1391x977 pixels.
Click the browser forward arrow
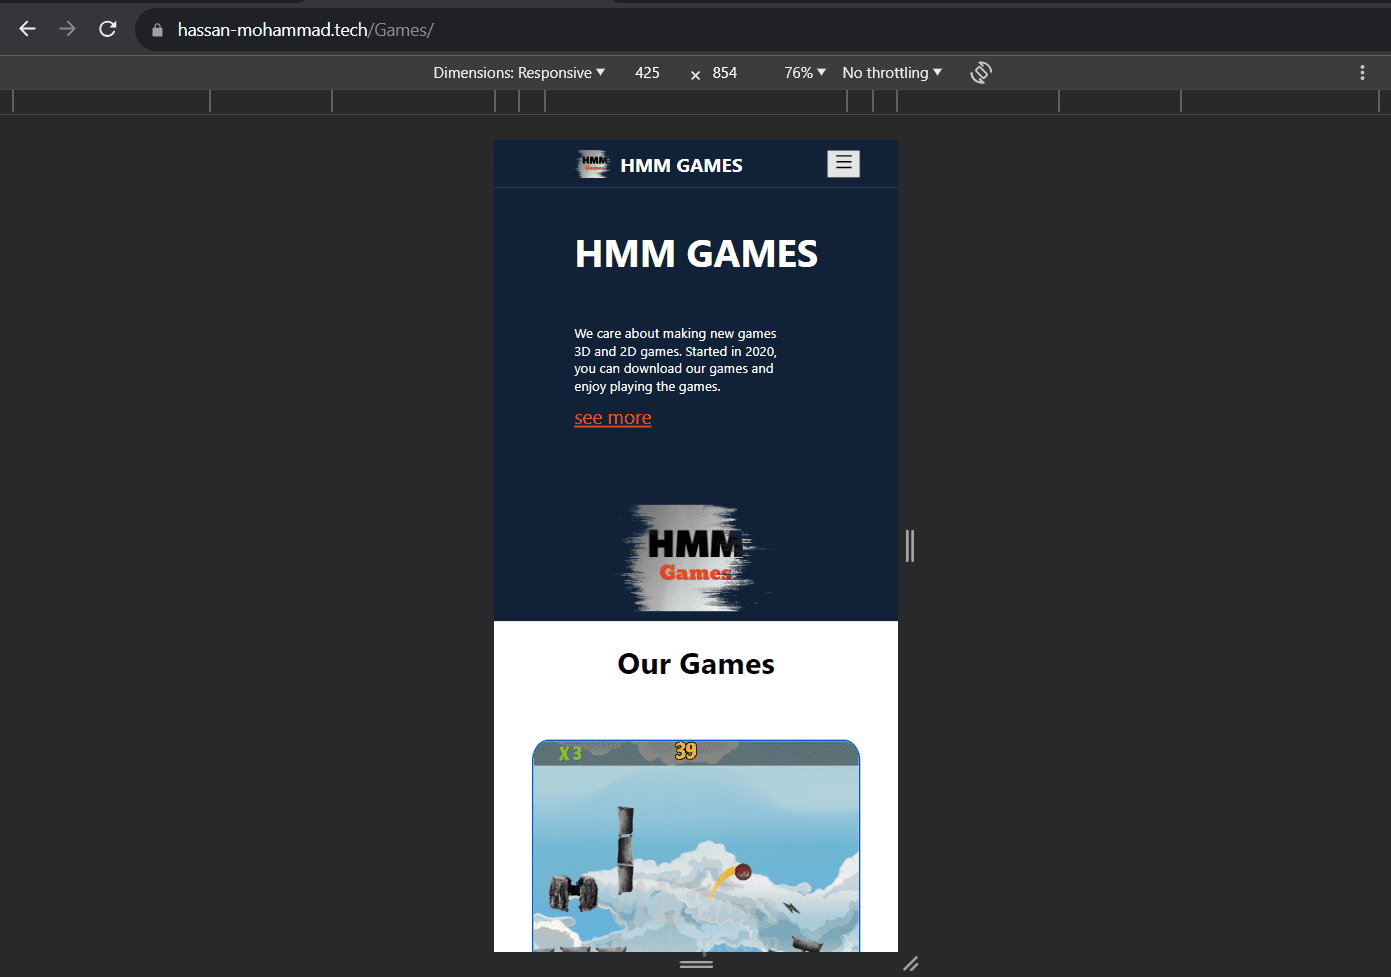coord(67,29)
